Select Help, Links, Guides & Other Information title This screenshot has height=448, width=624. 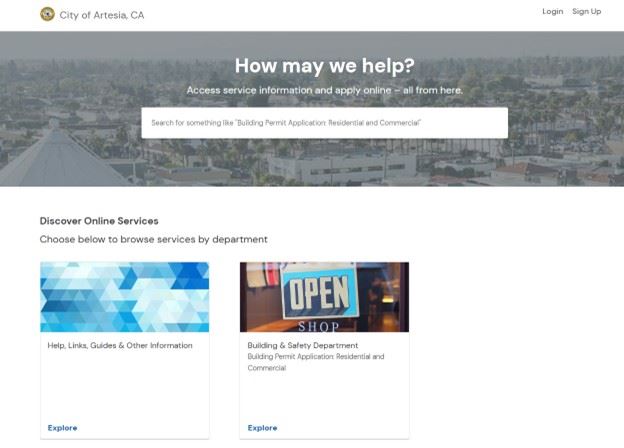click(x=120, y=345)
